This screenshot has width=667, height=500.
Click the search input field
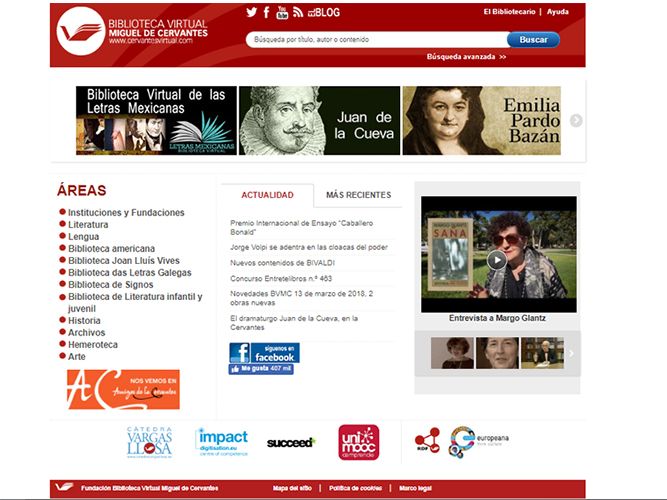coord(375,39)
